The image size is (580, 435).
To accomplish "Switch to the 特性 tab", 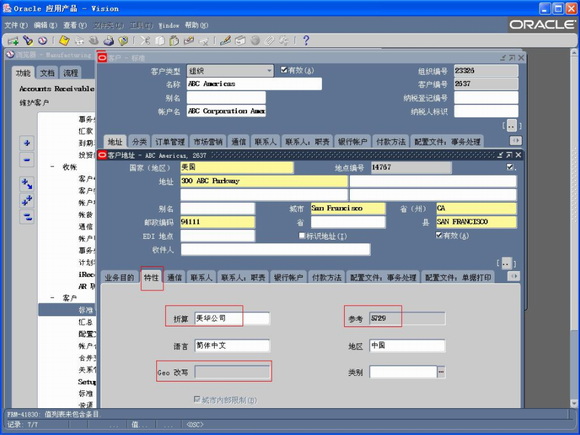I will [x=151, y=277].
